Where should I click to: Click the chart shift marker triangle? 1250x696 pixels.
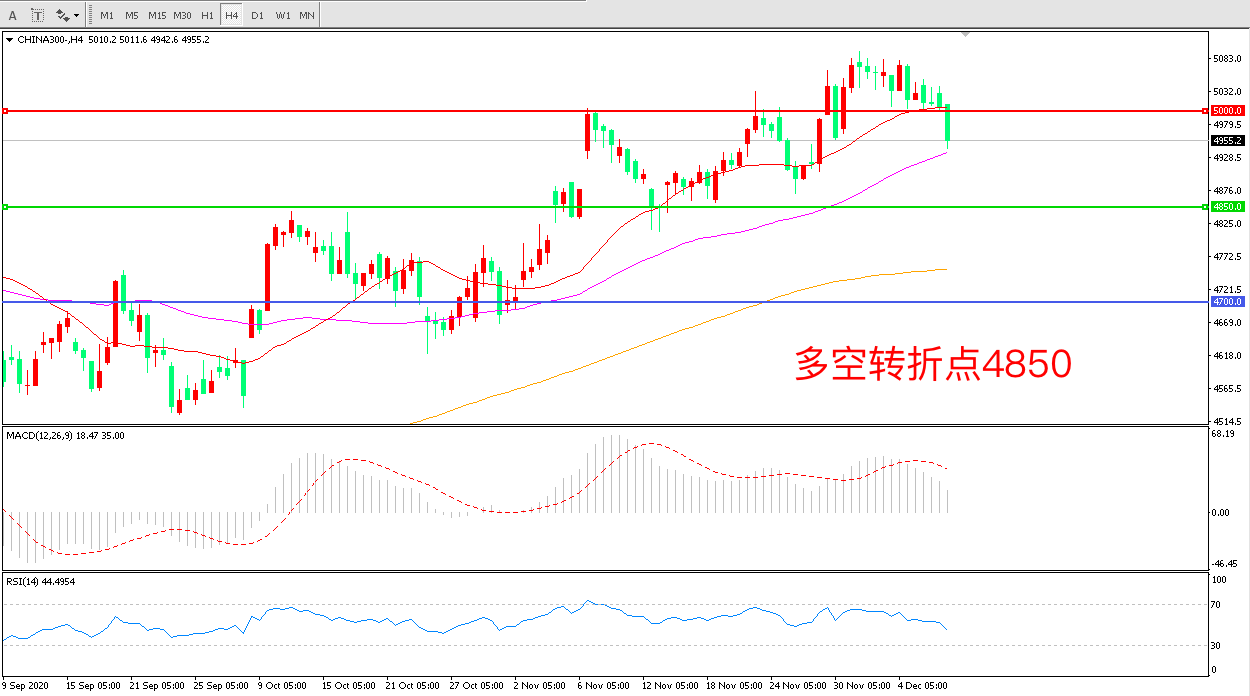(965, 34)
